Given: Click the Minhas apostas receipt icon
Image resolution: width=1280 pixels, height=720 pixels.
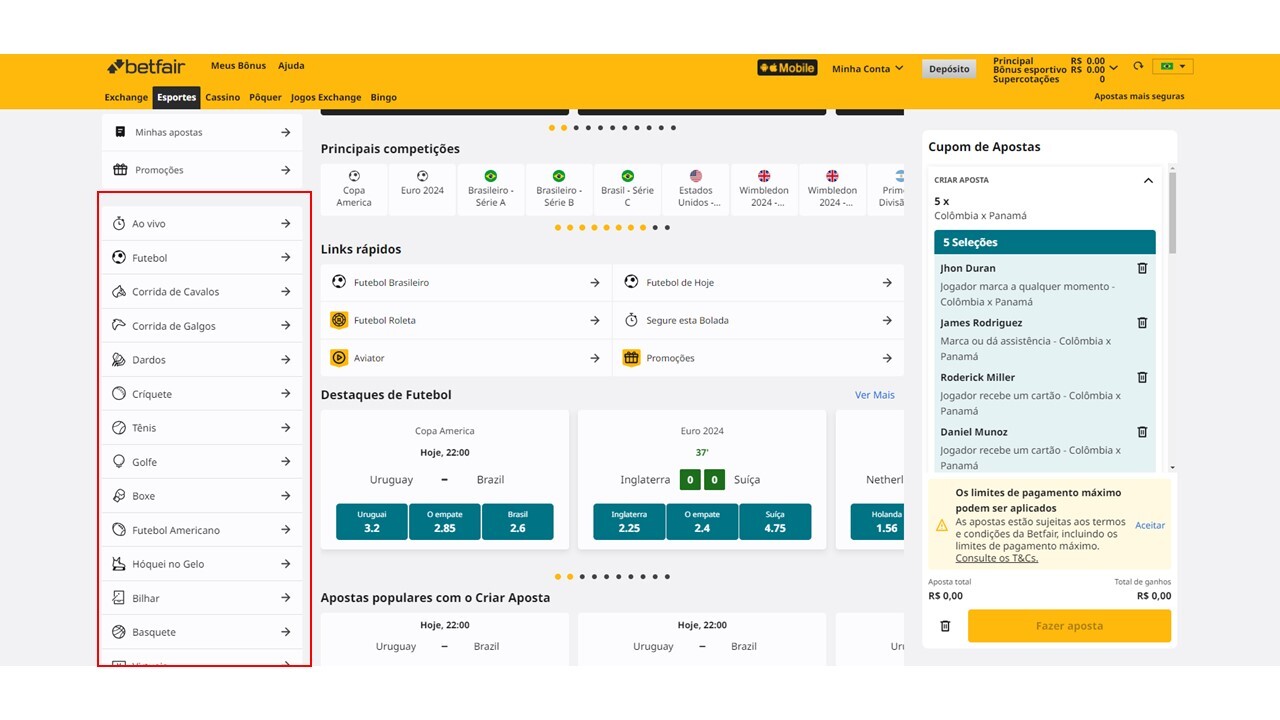Looking at the screenshot, I should [120, 132].
